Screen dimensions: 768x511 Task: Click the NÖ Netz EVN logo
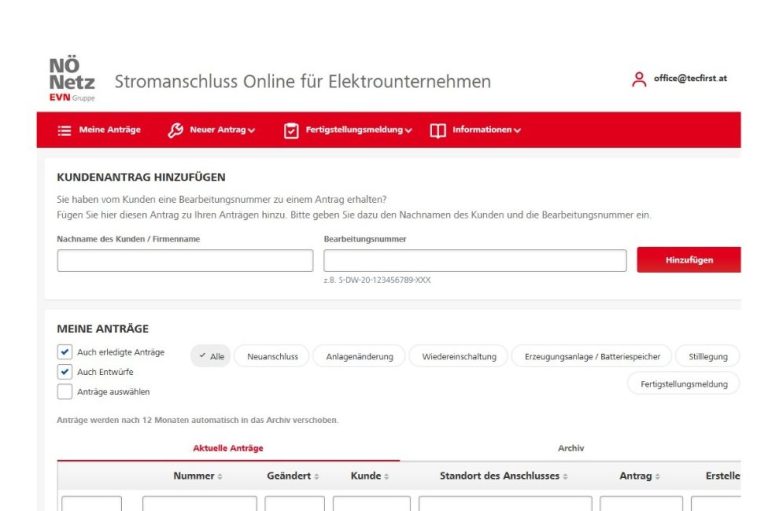[x=71, y=80]
